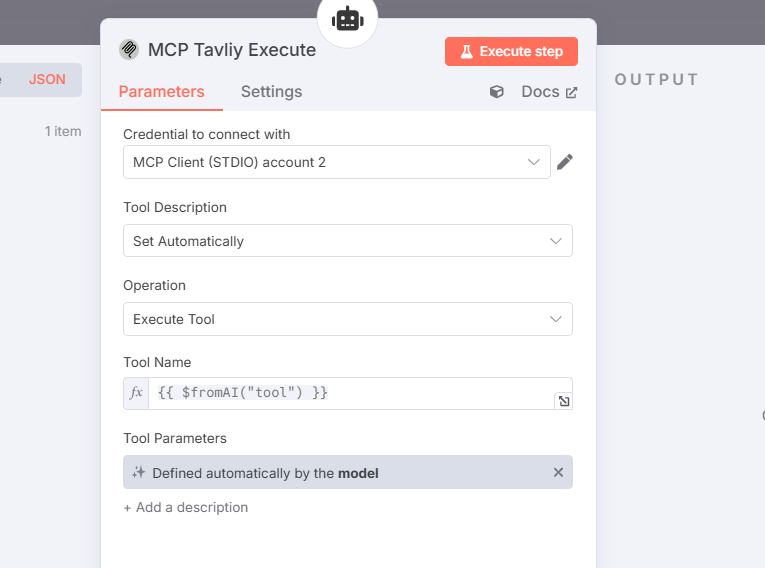Expand the Tool Description dropdown

coord(348,241)
